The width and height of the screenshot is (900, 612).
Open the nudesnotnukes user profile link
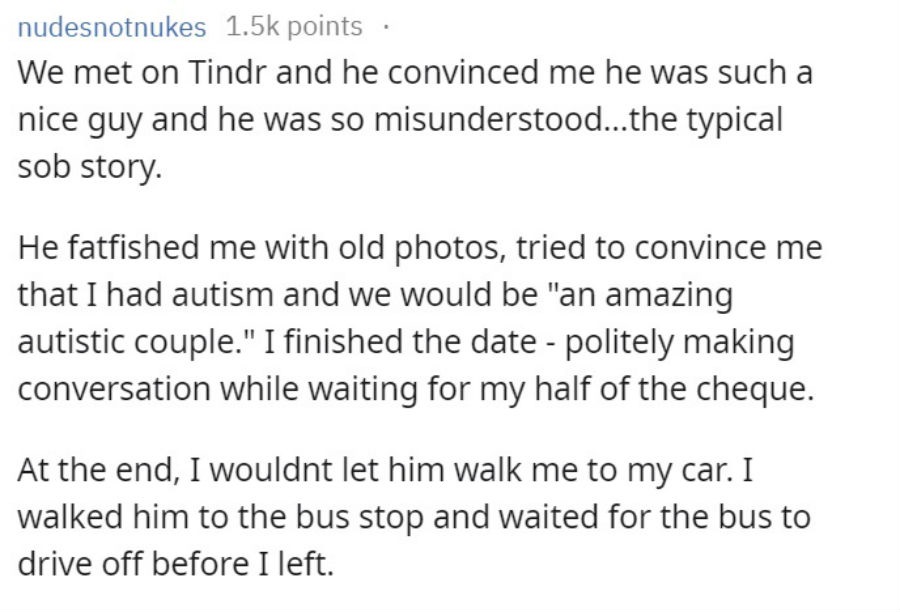click(x=112, y=27)
